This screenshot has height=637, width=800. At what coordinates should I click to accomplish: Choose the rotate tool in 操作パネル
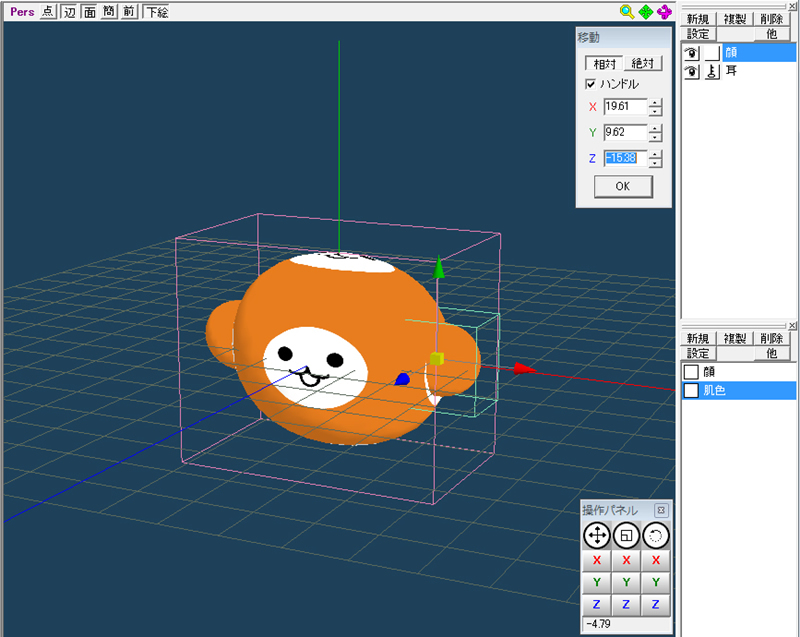click(x=656, y=536)
